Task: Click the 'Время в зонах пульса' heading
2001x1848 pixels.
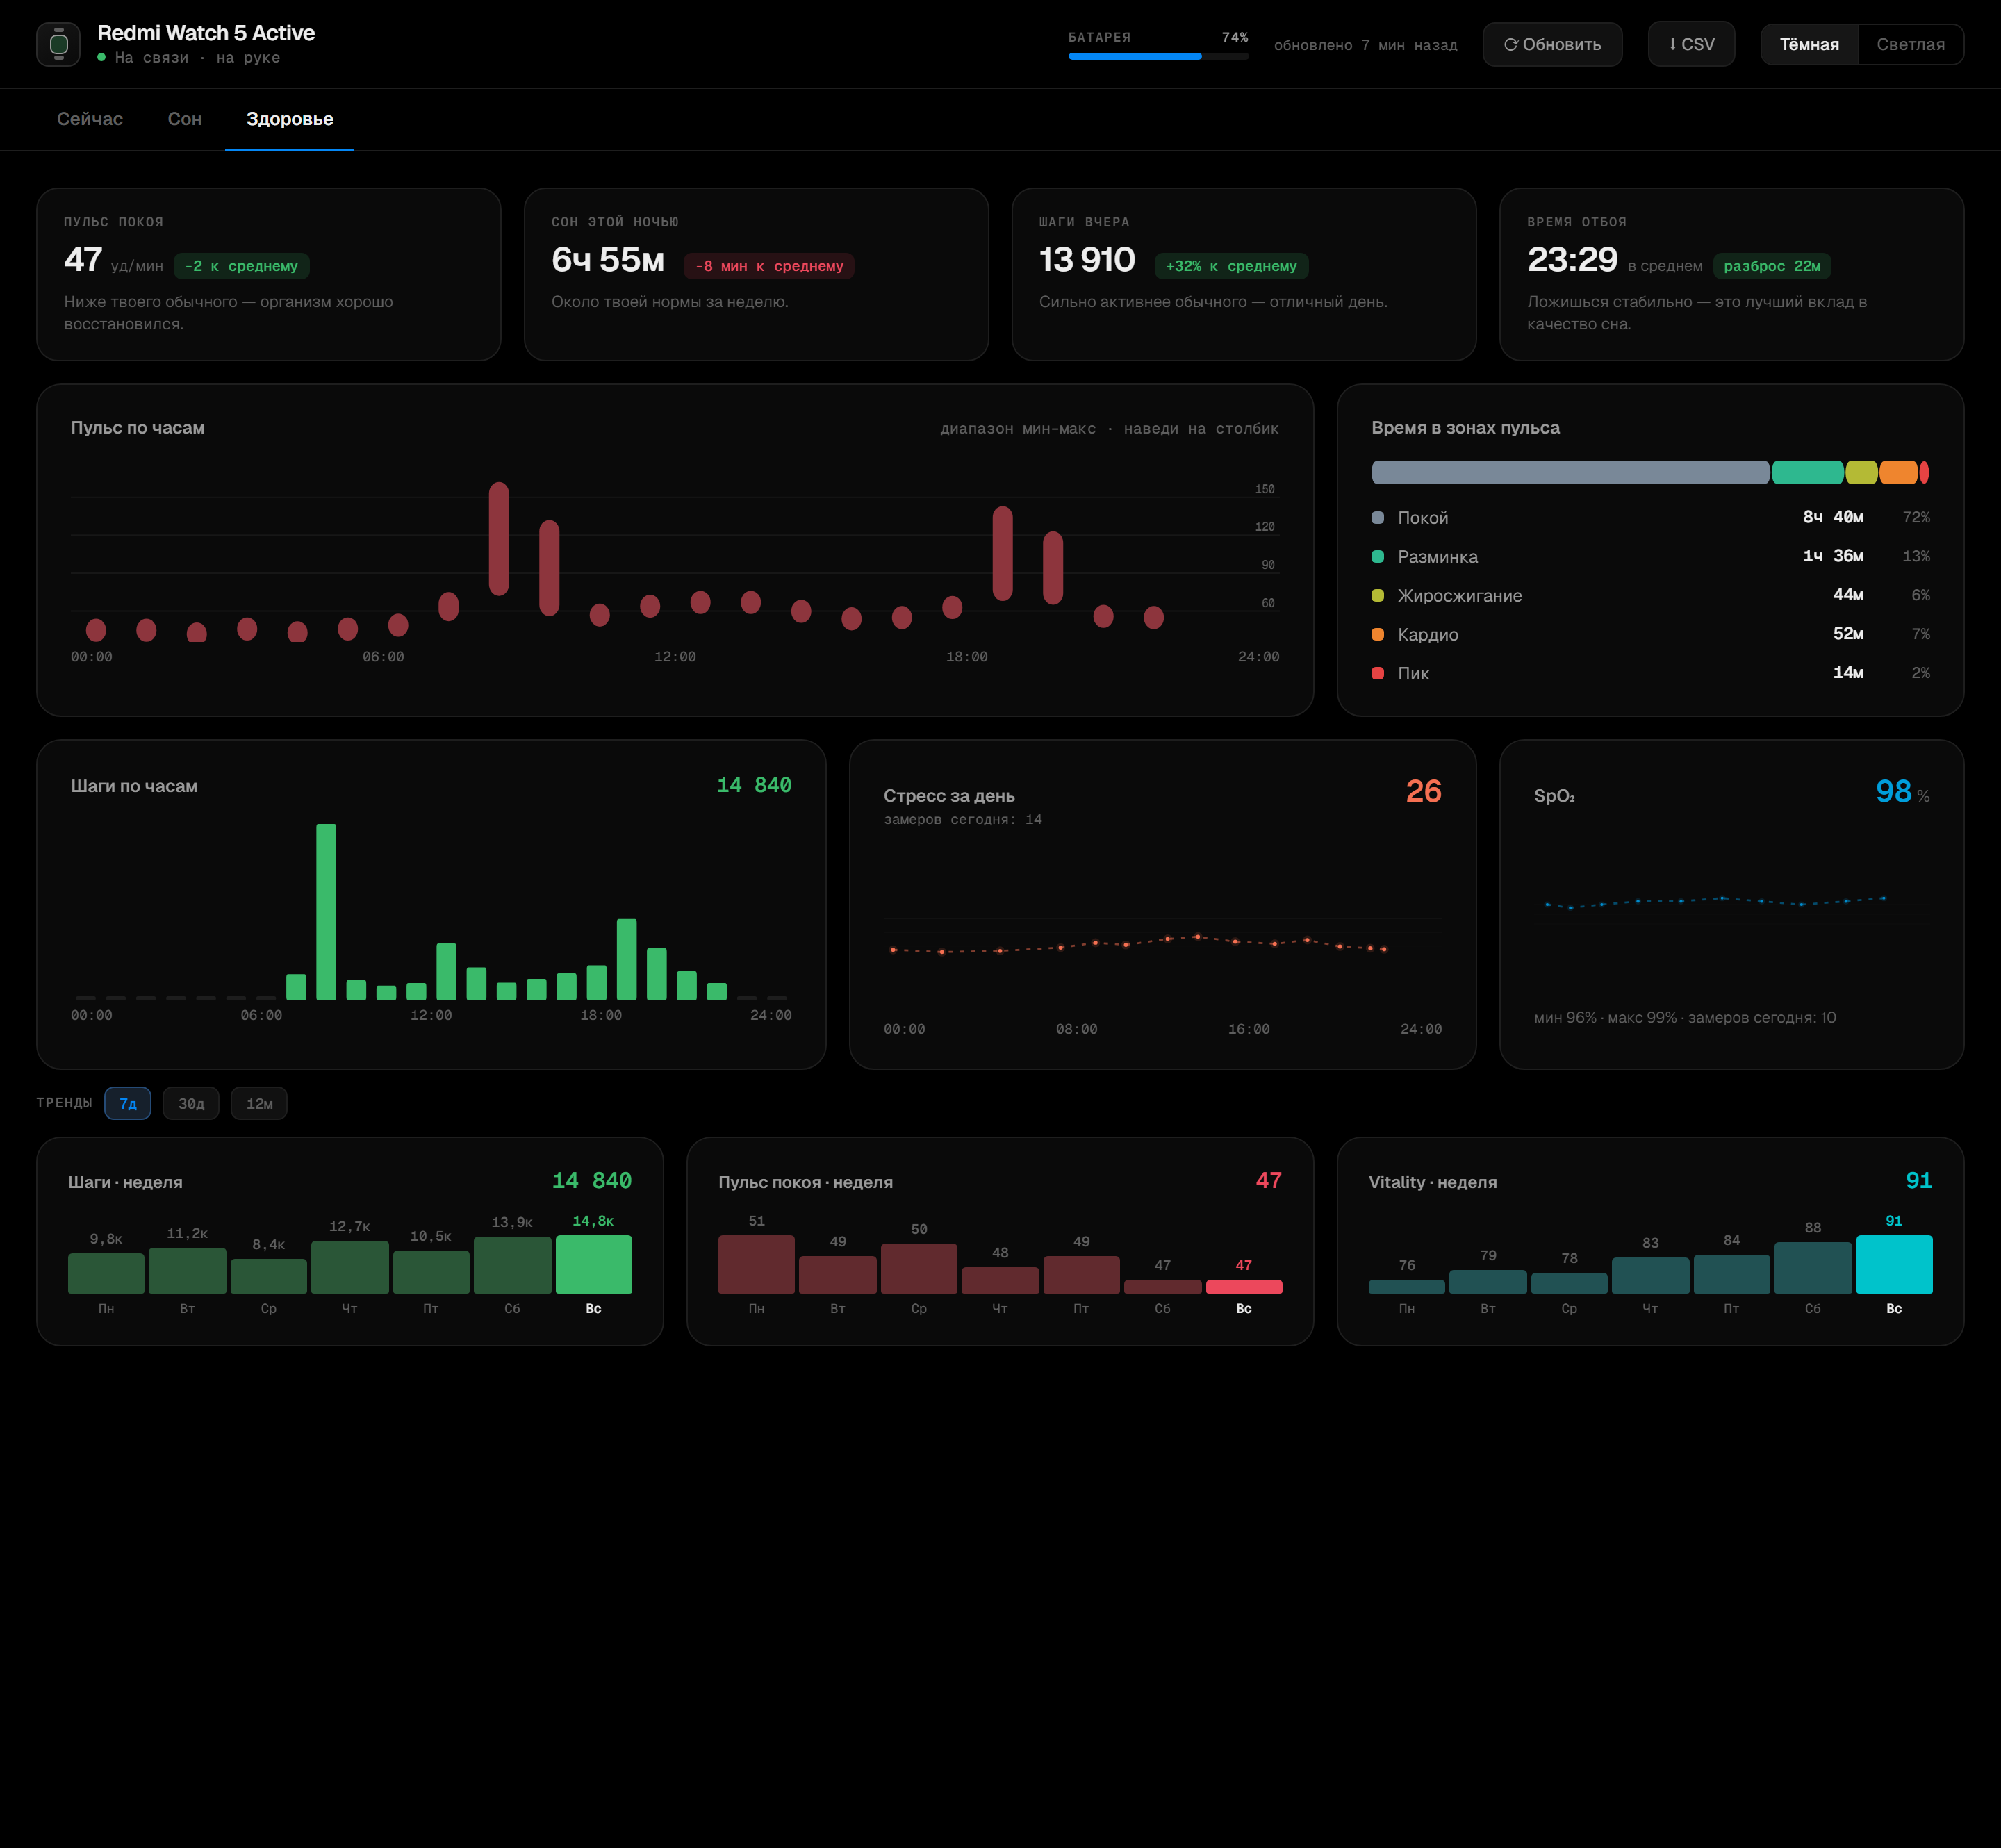Action: click(x=1465, y=428)
